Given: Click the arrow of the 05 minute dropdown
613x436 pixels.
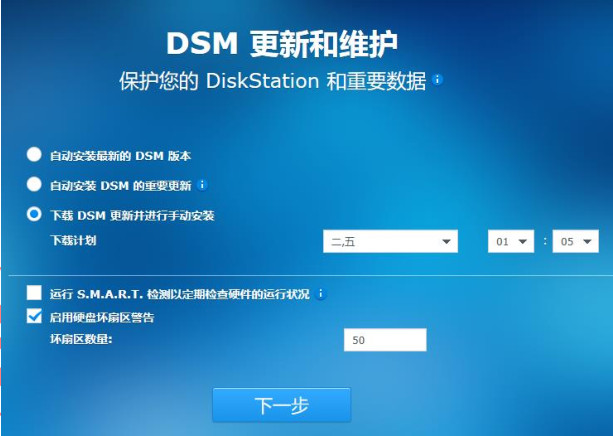Looking at the screenshot, I should (587, 242).
